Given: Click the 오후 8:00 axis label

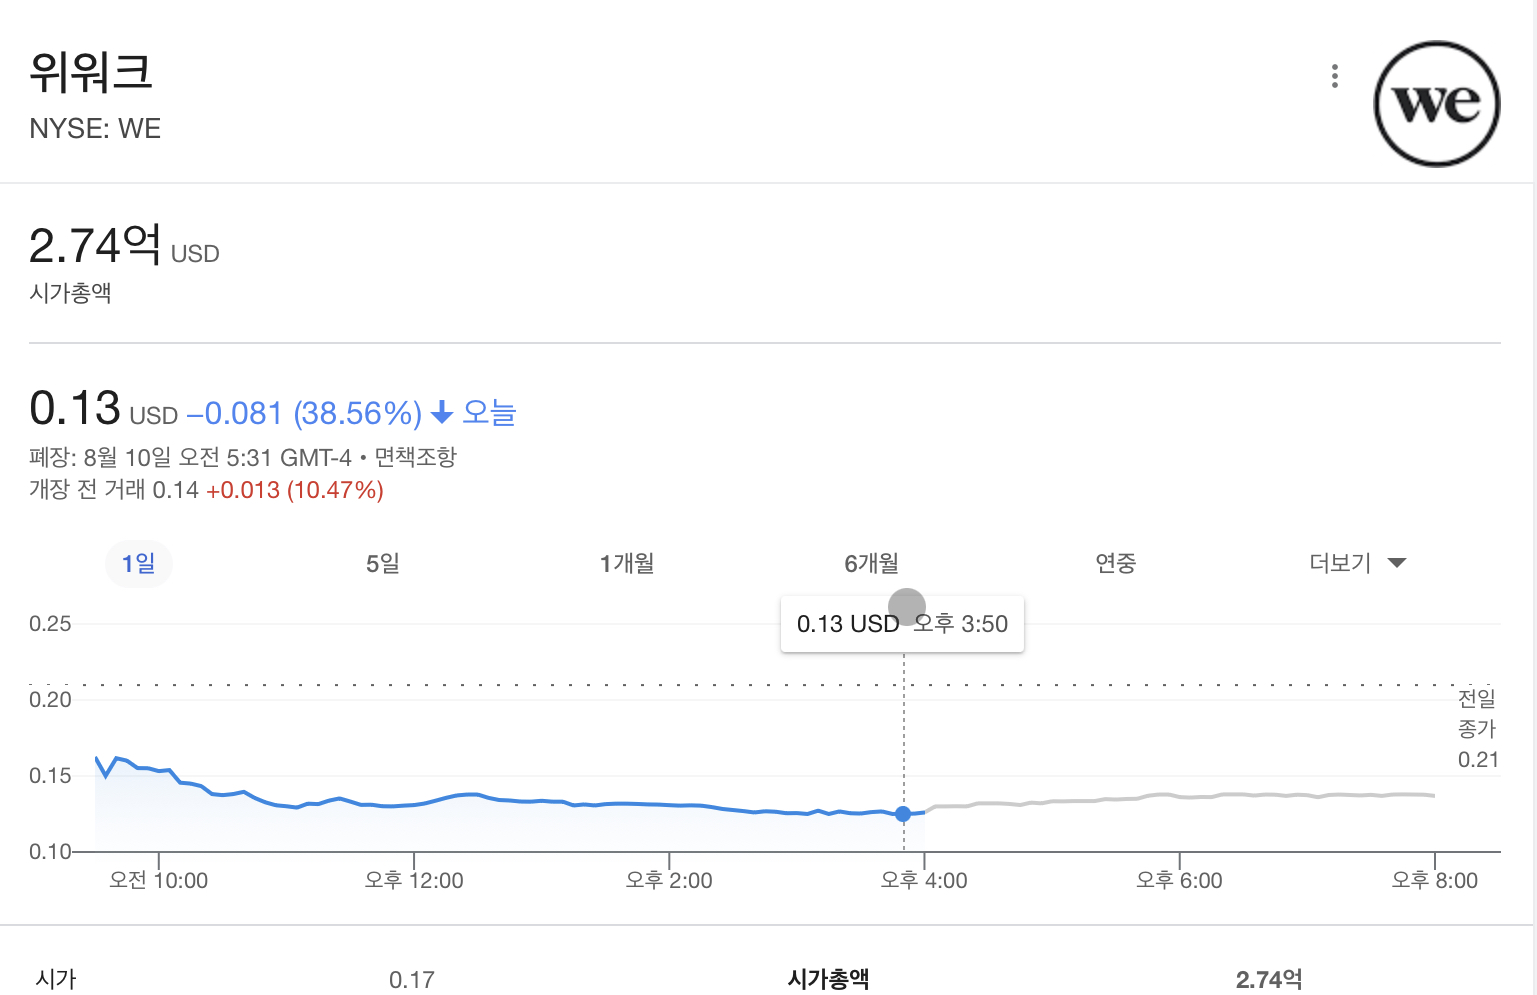Looking at the screenshot, I should pos(1435,881).
